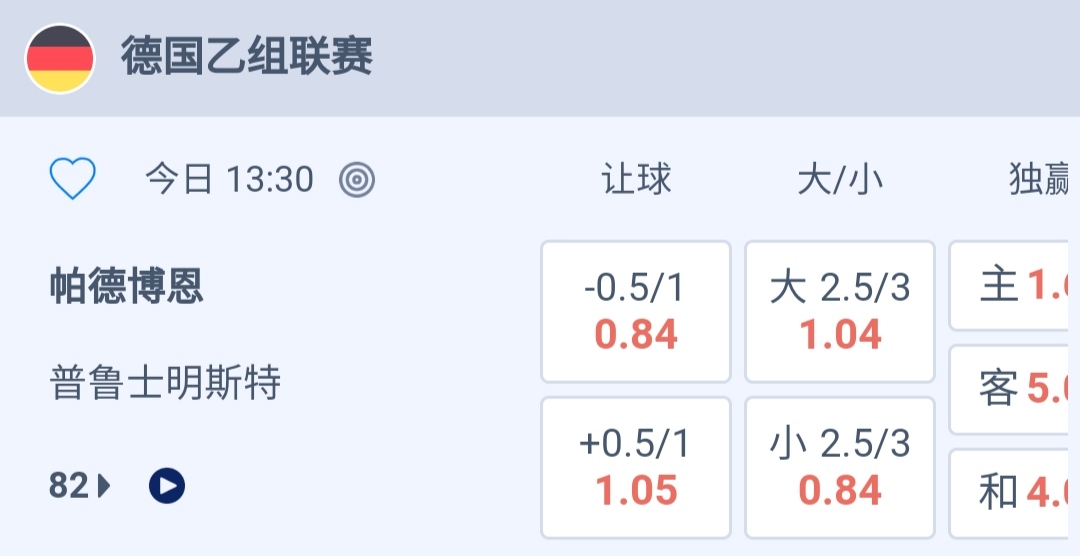Tap the small triangle arrow beside 82

click(105, 486)
